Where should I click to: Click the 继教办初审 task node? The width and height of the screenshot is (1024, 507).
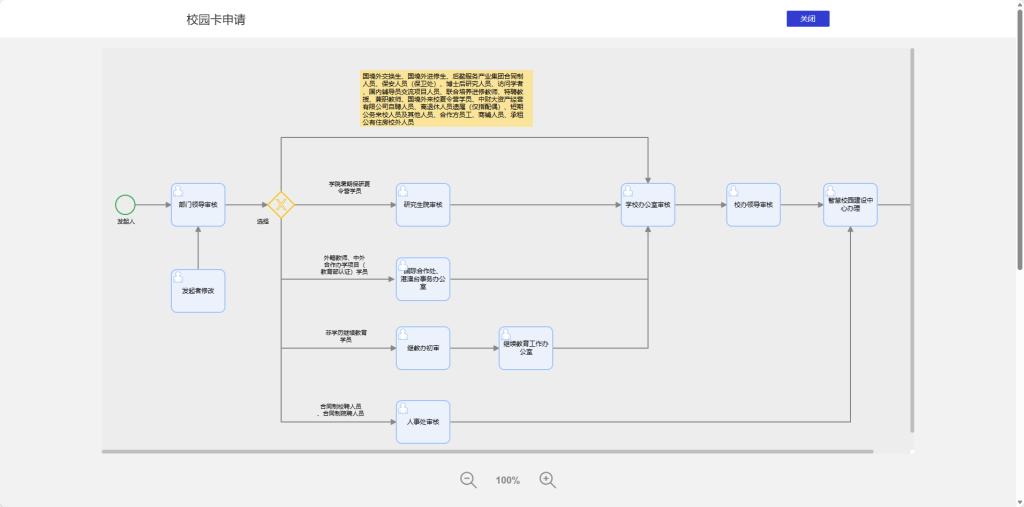click(423, 348)
